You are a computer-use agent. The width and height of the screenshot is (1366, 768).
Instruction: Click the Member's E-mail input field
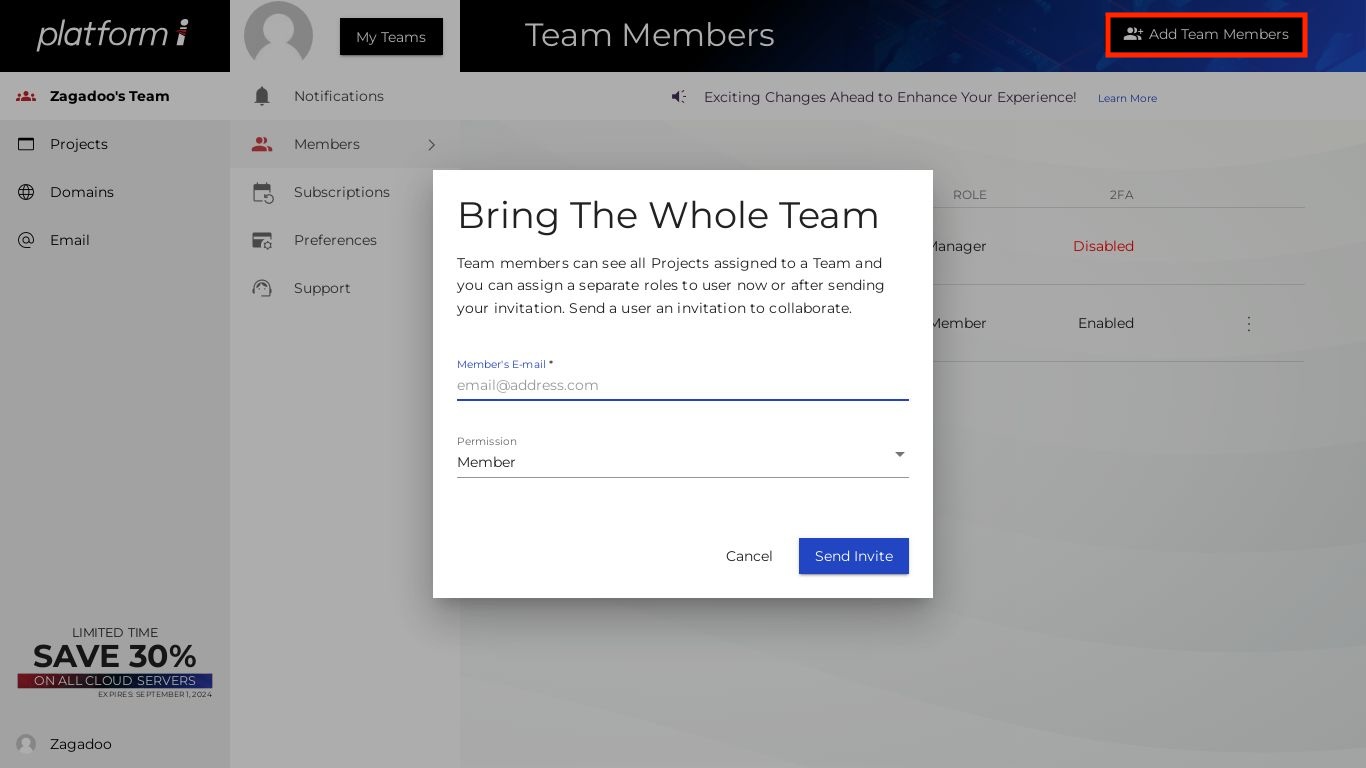683,385
